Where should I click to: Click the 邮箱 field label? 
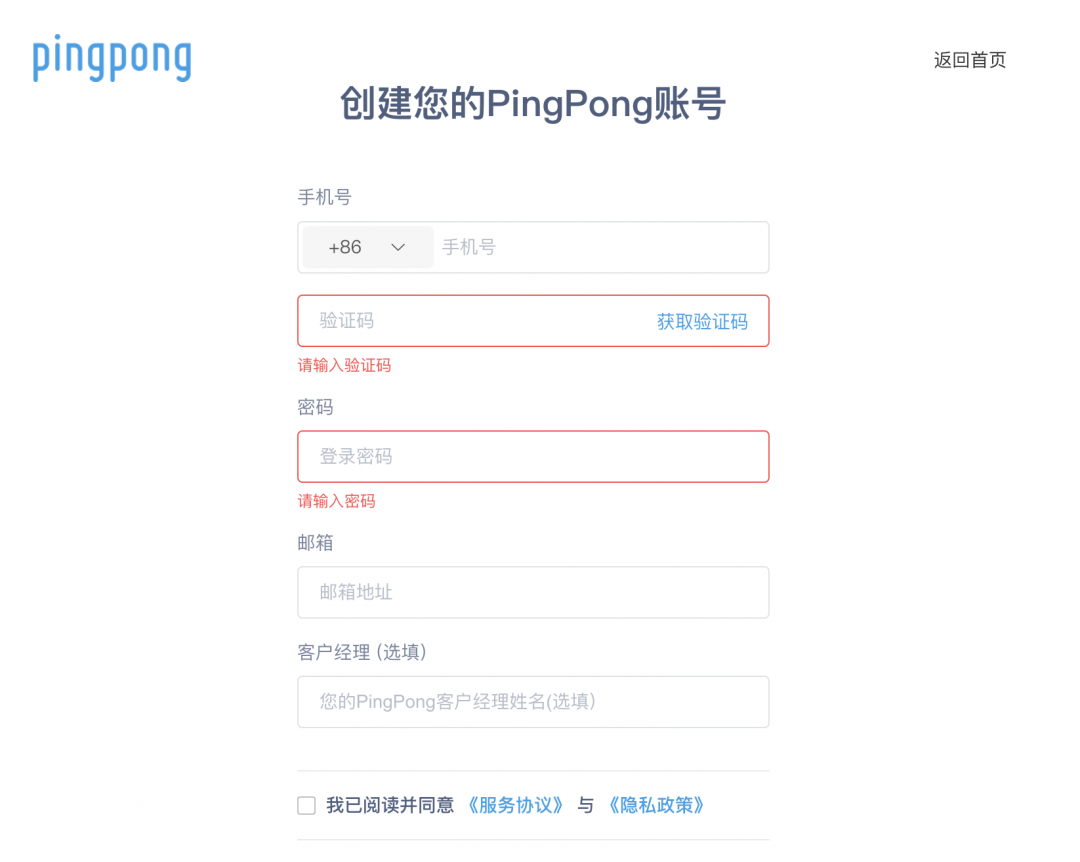(315, 543)
